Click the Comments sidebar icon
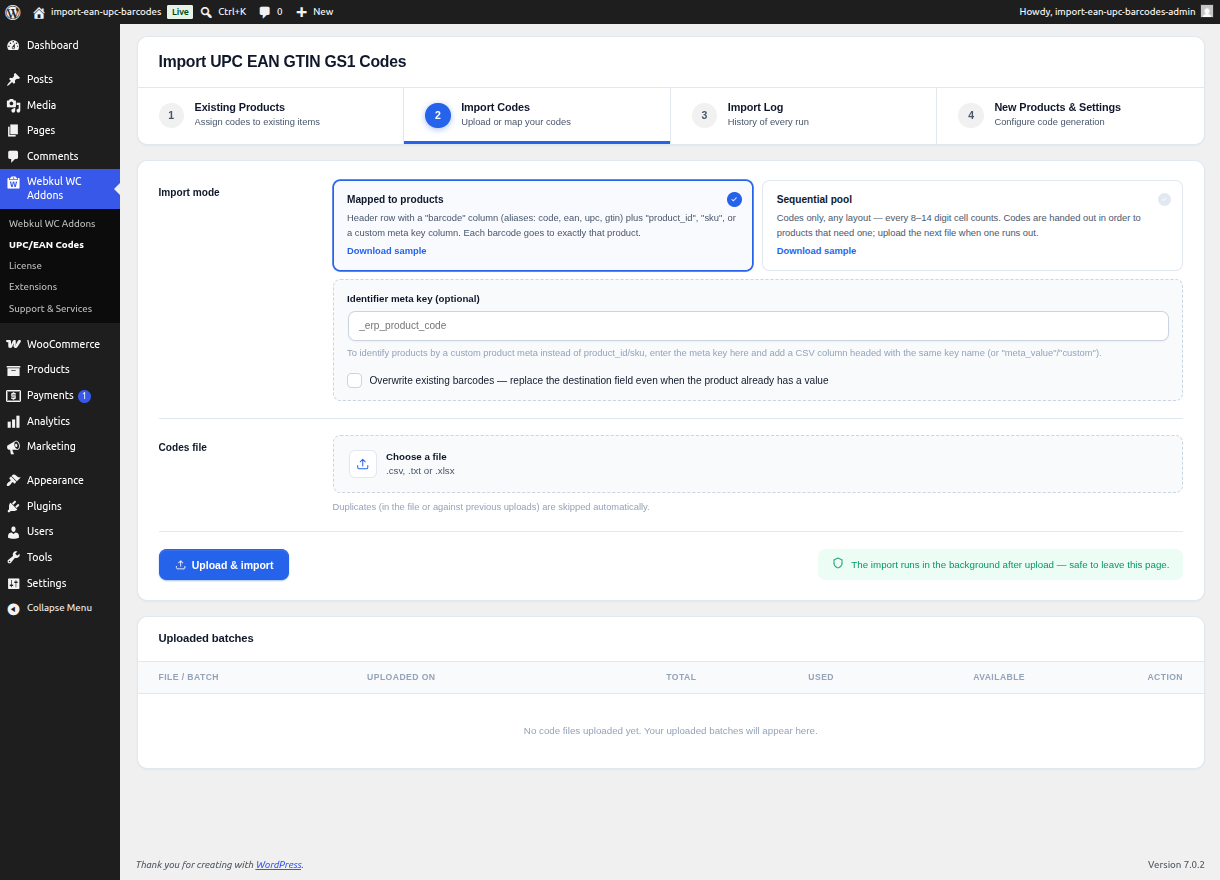The image size is (1220, 880). tap(13, 156)
